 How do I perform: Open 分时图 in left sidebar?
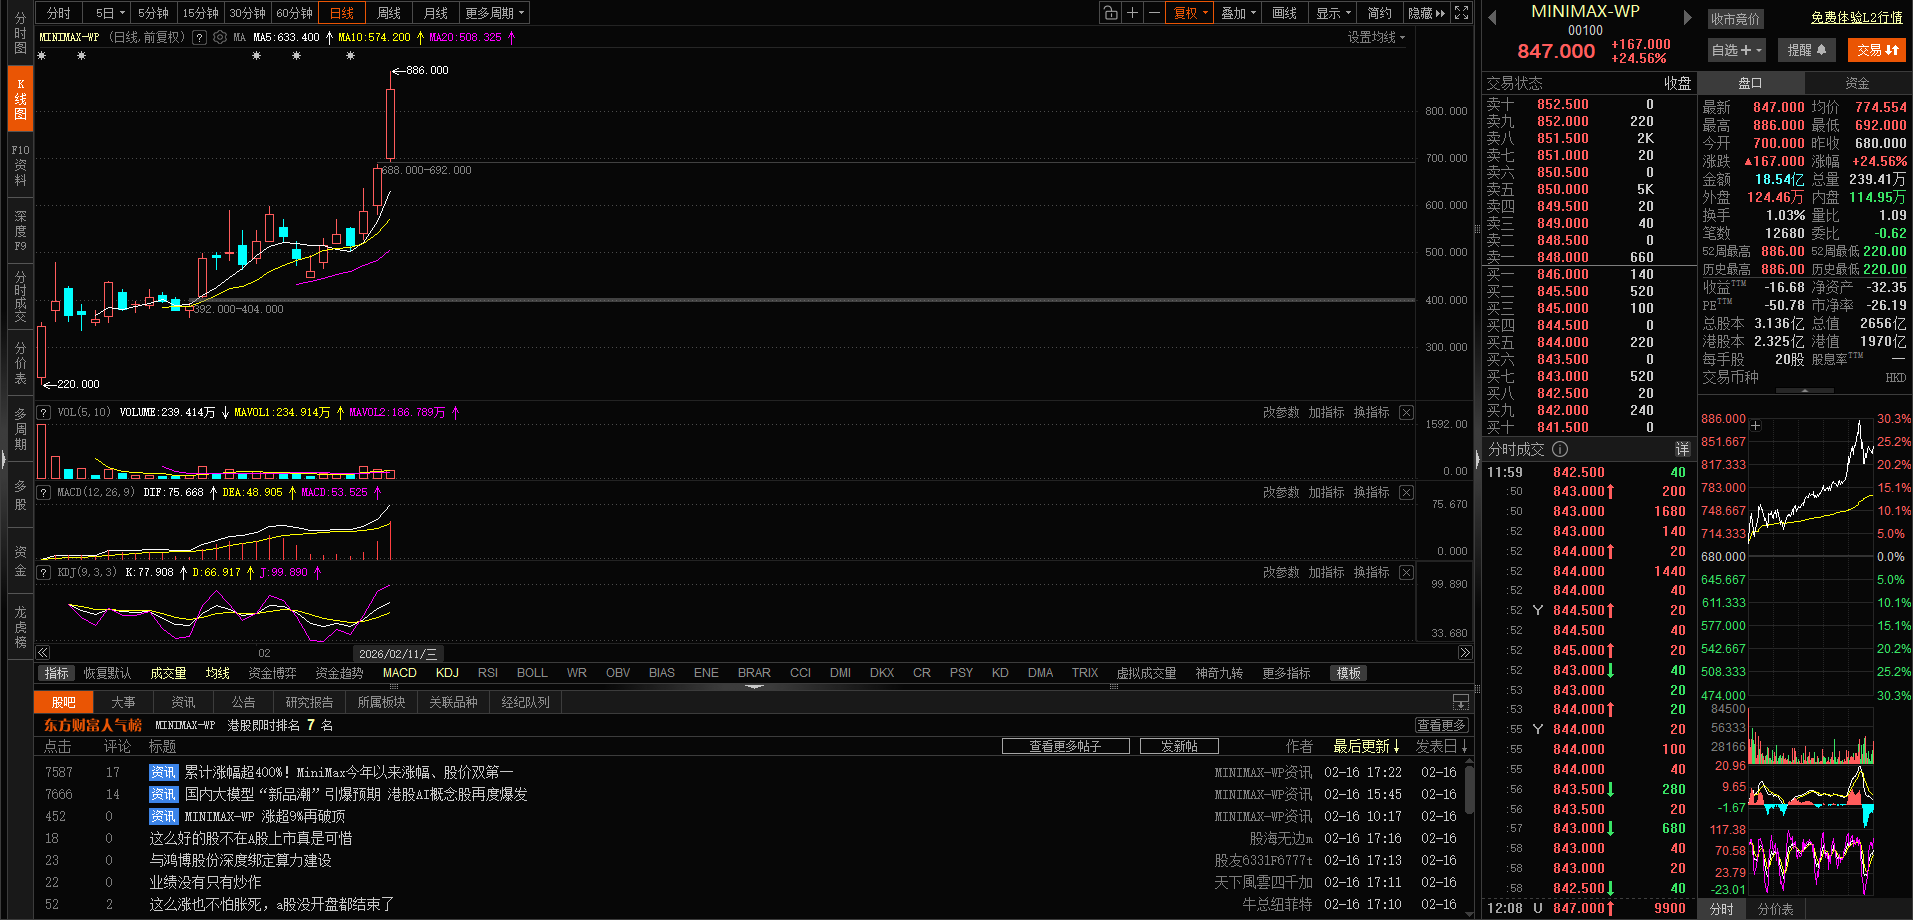[20, 31]
